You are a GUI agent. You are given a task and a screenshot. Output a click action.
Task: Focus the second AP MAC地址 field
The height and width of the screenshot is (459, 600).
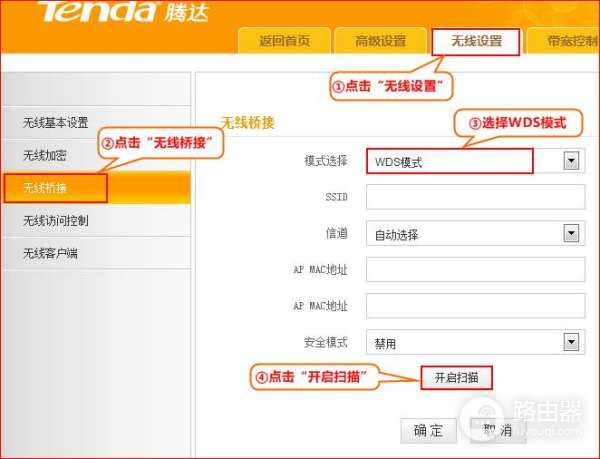(476, 306)
